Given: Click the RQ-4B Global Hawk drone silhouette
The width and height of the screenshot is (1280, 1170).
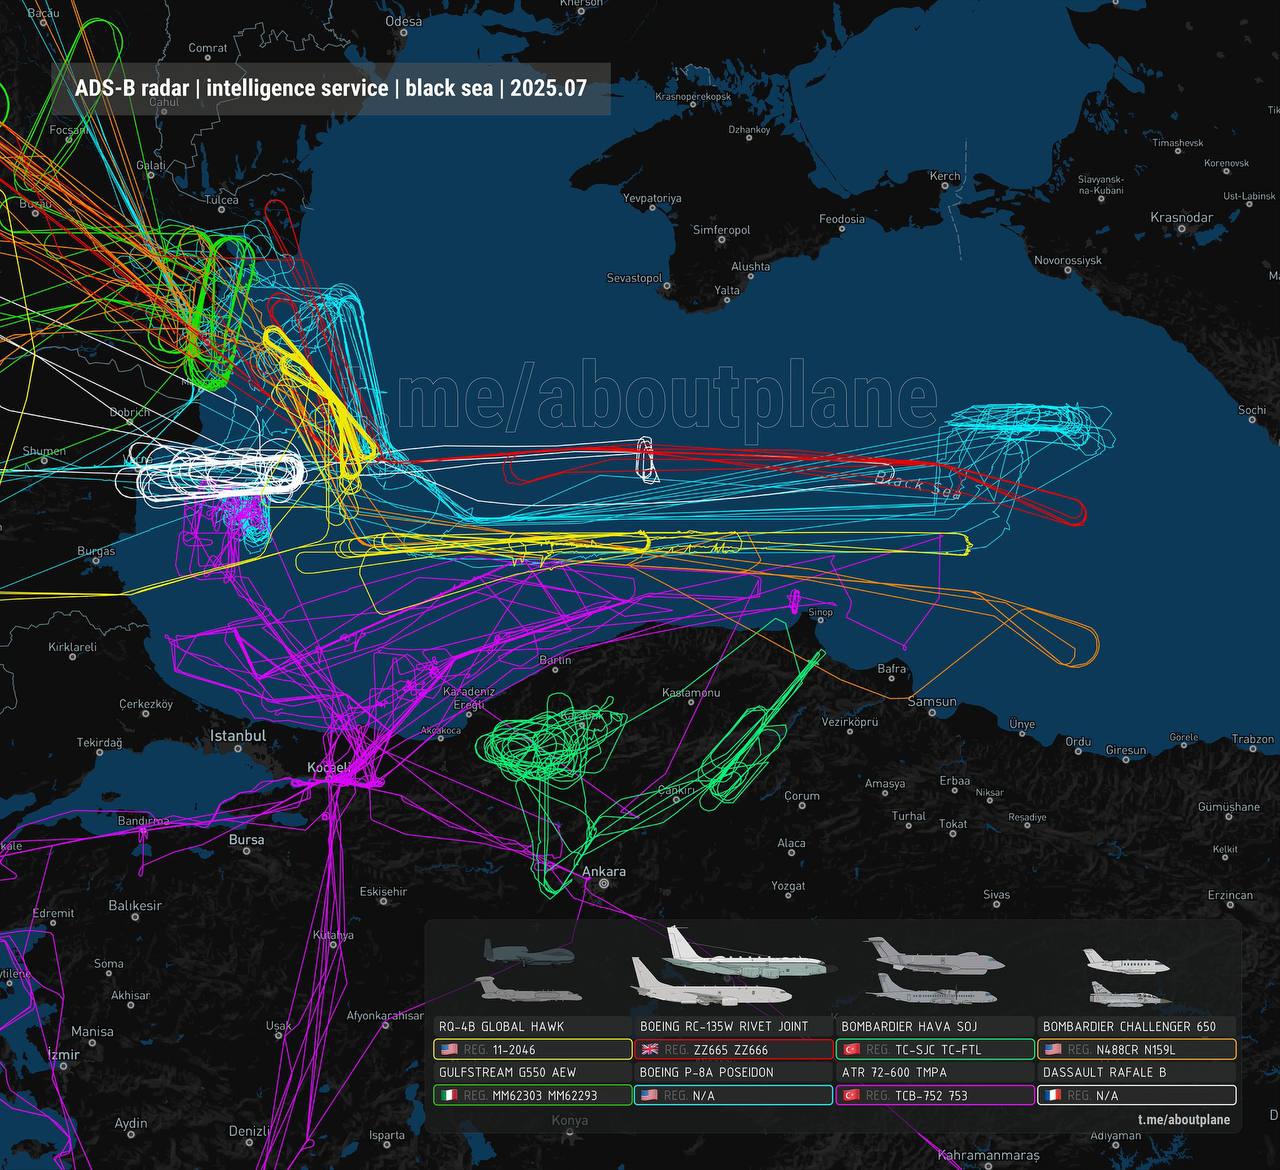Looking at the screenshot, I should (x=529, y=952).
